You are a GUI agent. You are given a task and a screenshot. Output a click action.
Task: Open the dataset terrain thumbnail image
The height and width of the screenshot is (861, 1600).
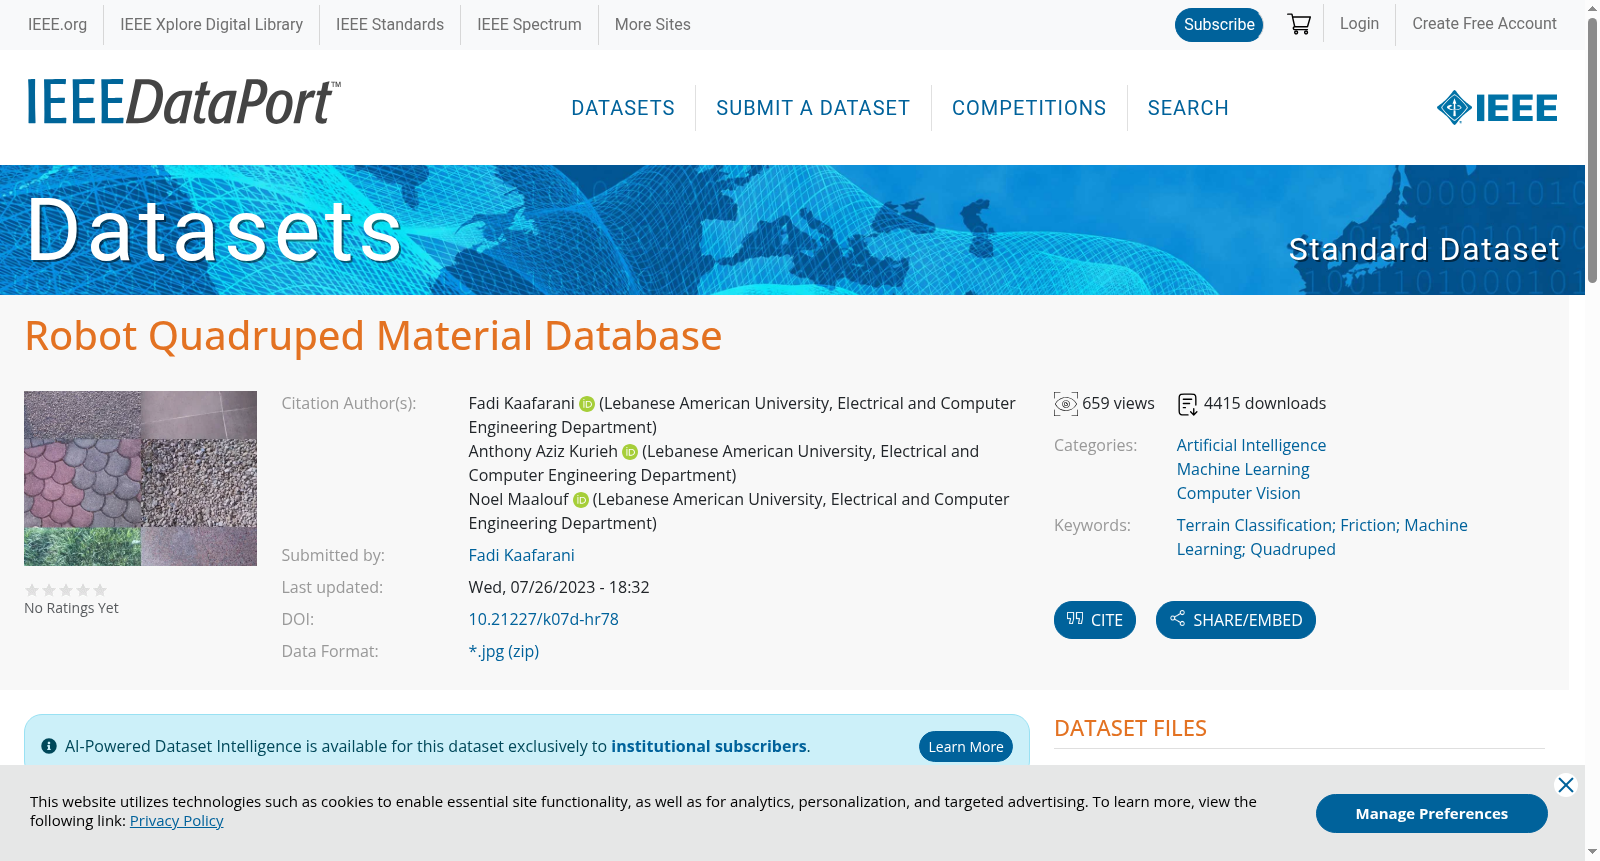140,478
